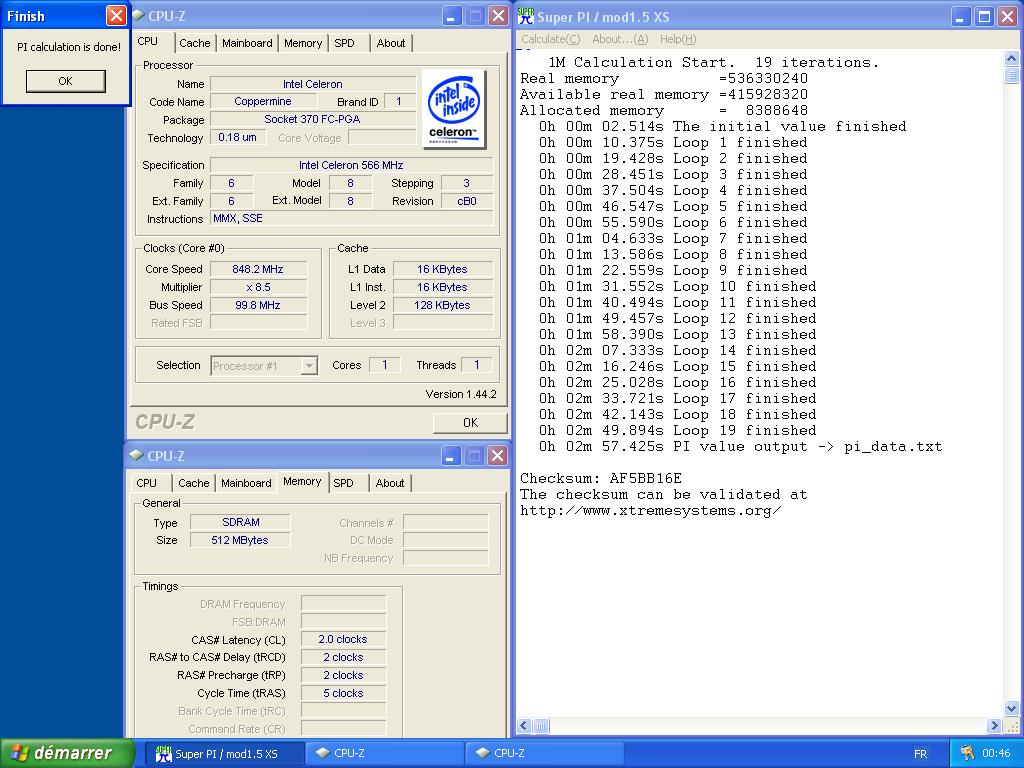Click FR language indicator in taskbar

point(920,754)
